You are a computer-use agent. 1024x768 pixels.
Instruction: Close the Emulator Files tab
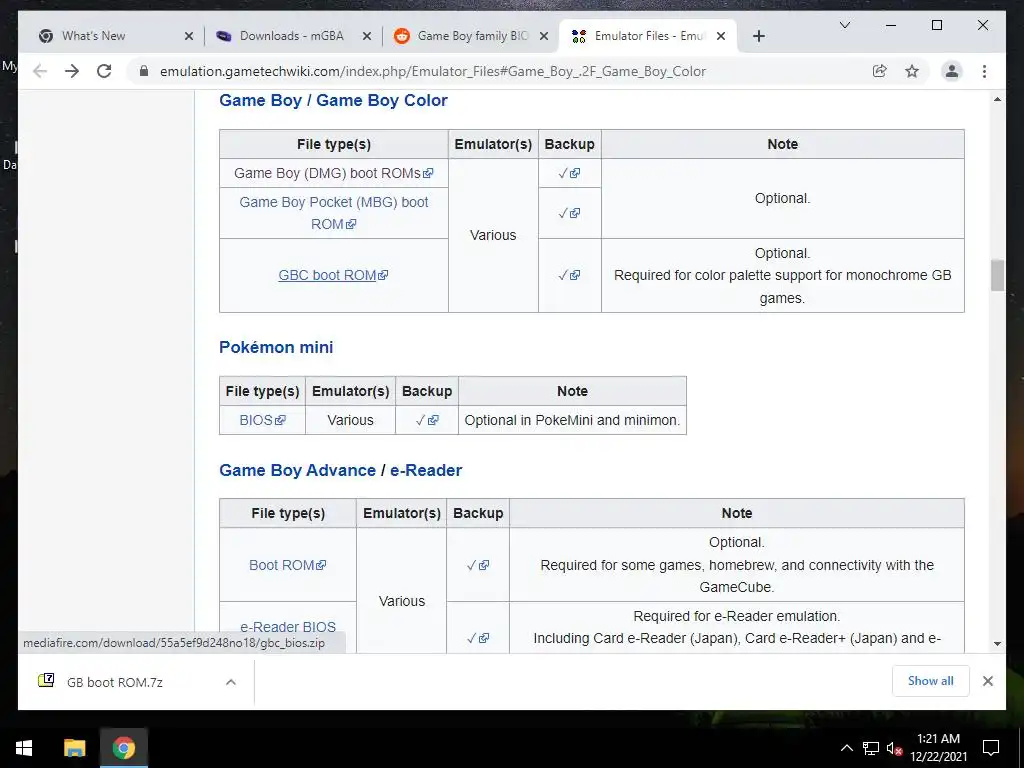click(x=721, y=36)
